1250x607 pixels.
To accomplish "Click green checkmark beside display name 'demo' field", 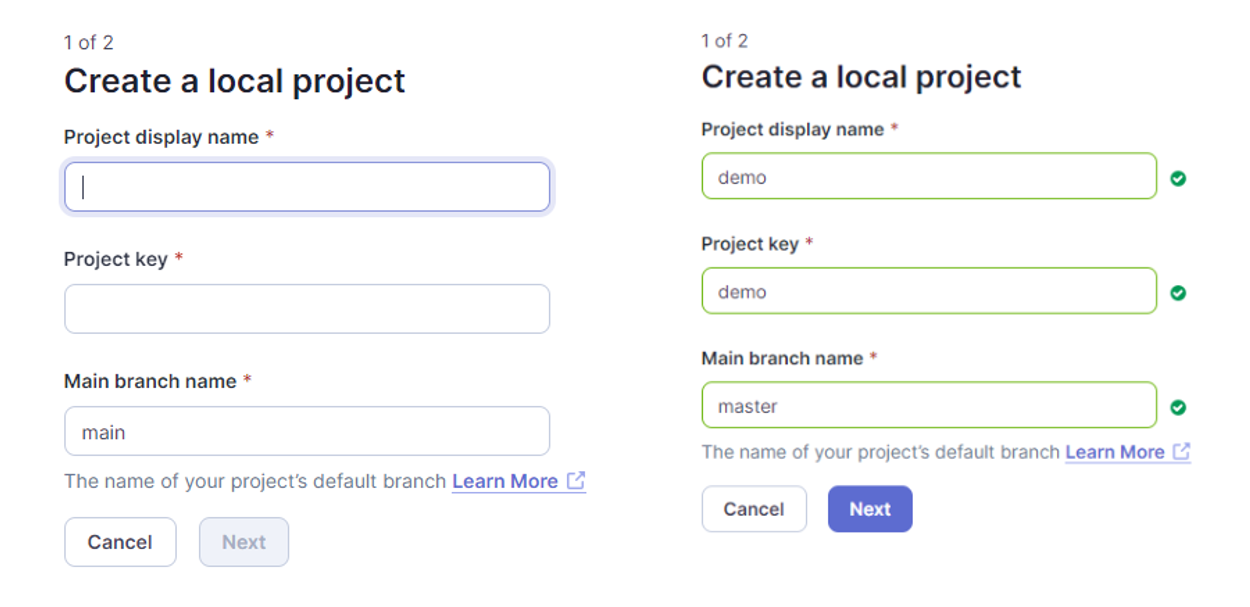I will pyautogui.click(x=1178, y=179).
